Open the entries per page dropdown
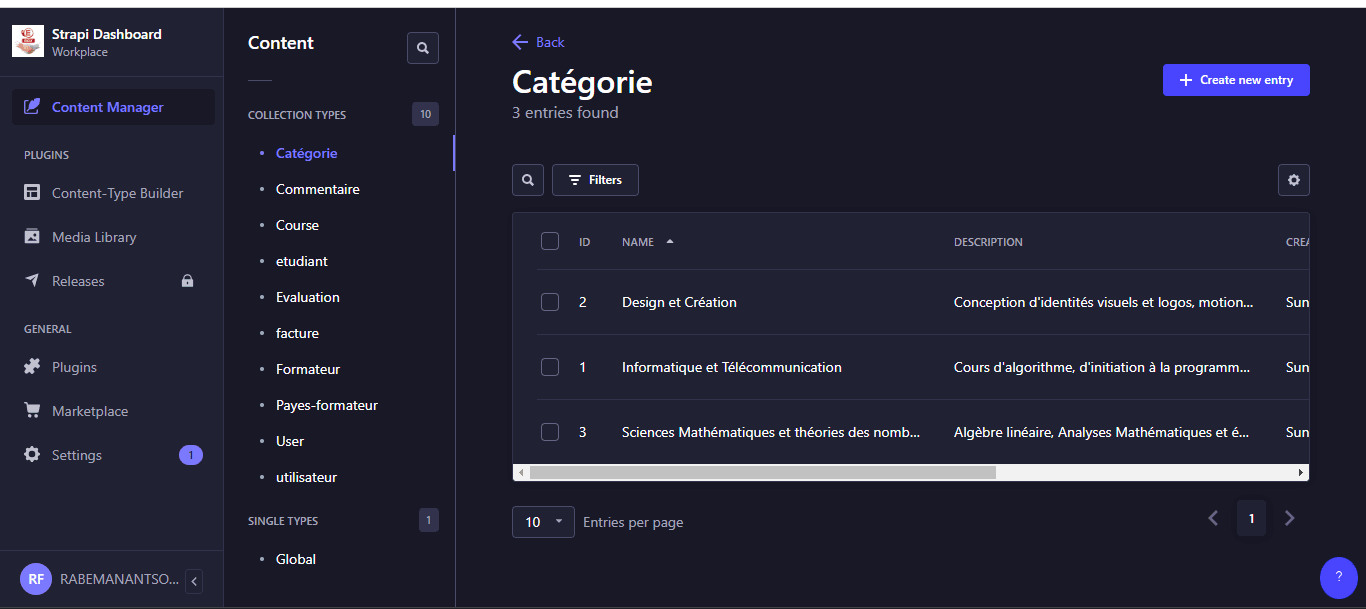1366x609 pixels. 543,522
